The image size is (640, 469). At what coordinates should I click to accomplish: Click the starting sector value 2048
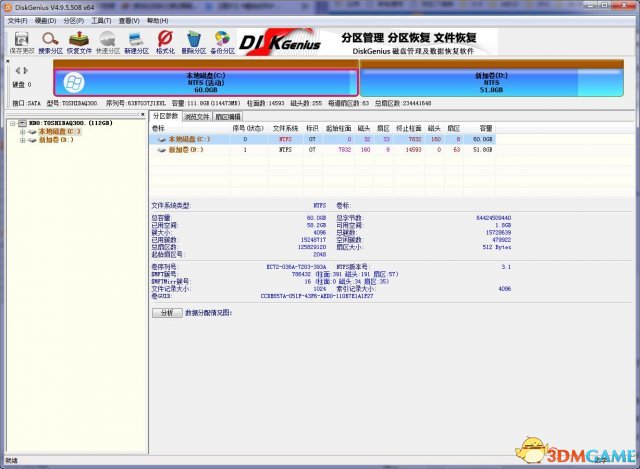320,255
